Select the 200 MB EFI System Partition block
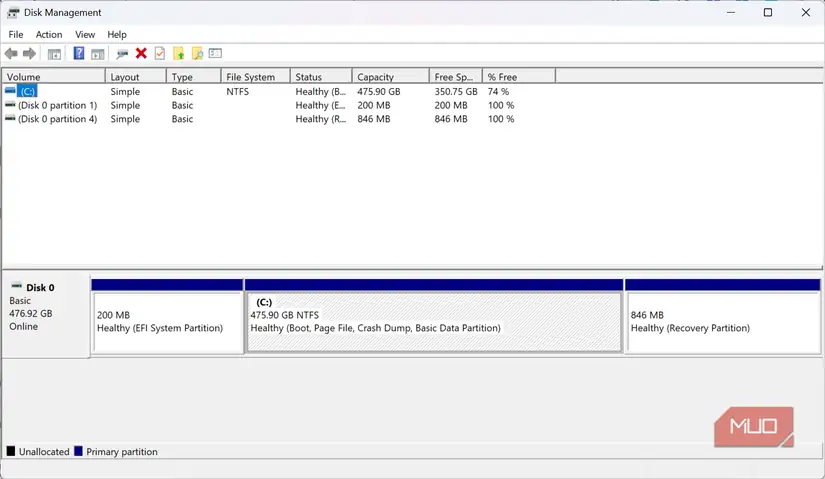Screen dimensions: 825x479 tap(167, 317)
